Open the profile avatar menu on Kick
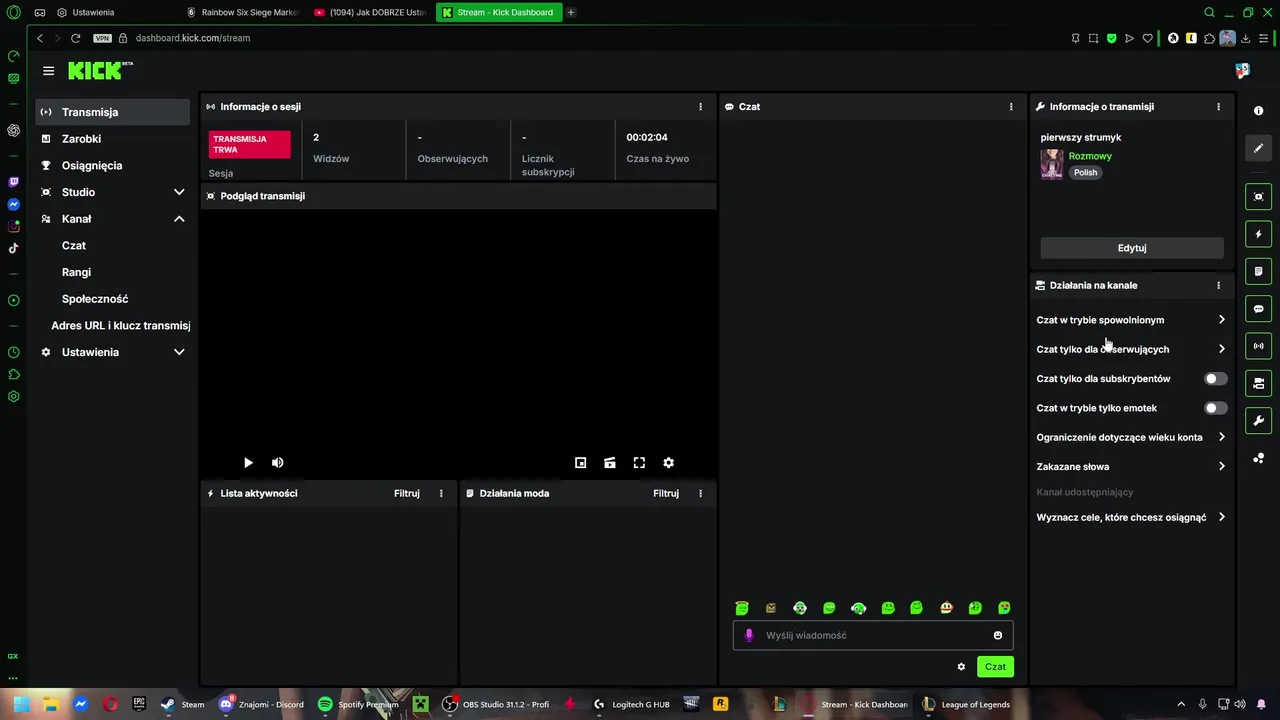1280x720 pixels. tap(1242, 71)
